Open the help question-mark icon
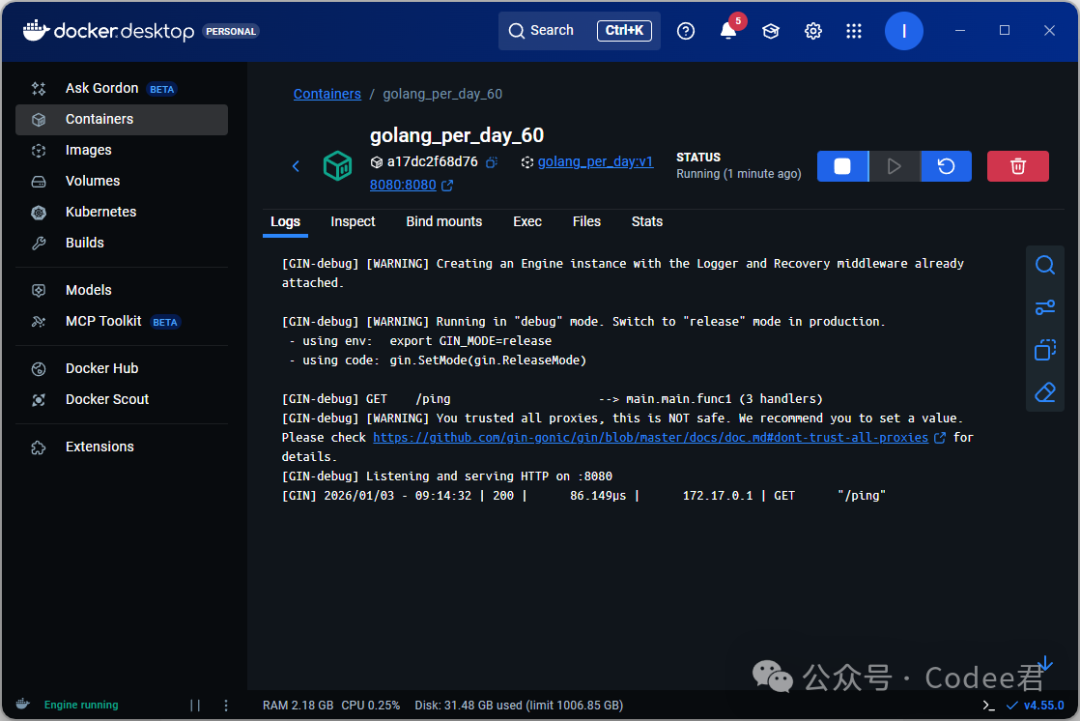The image size is (1080, 721). tap(685, 31)
